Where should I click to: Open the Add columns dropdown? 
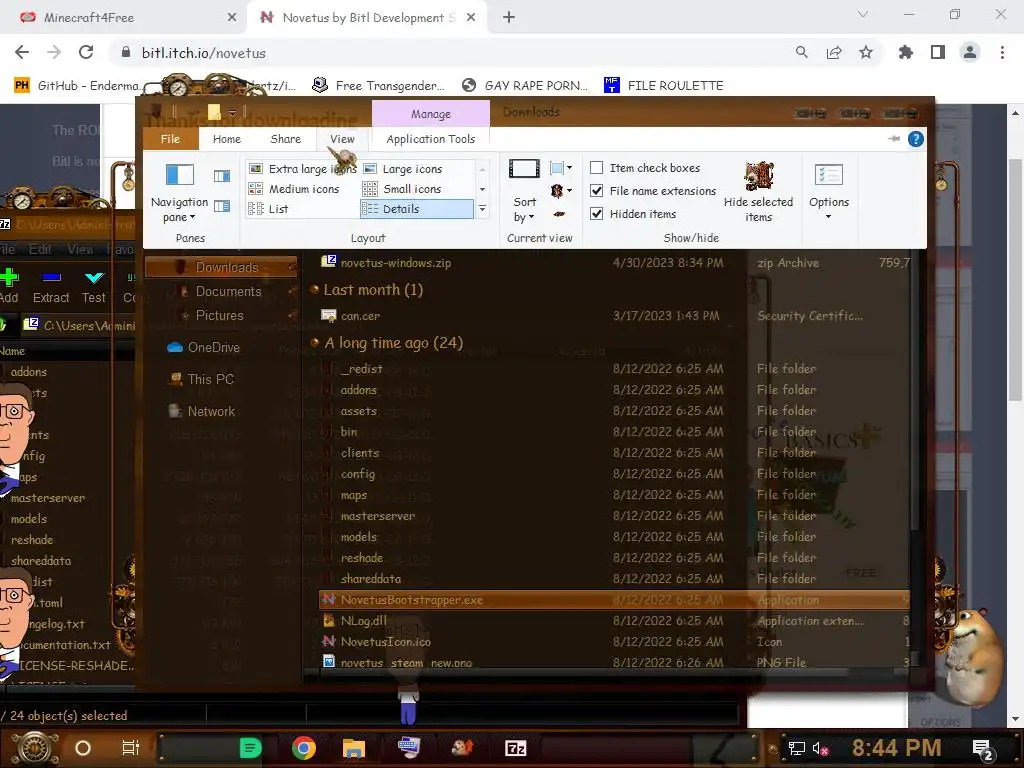(x=561, y=191)
